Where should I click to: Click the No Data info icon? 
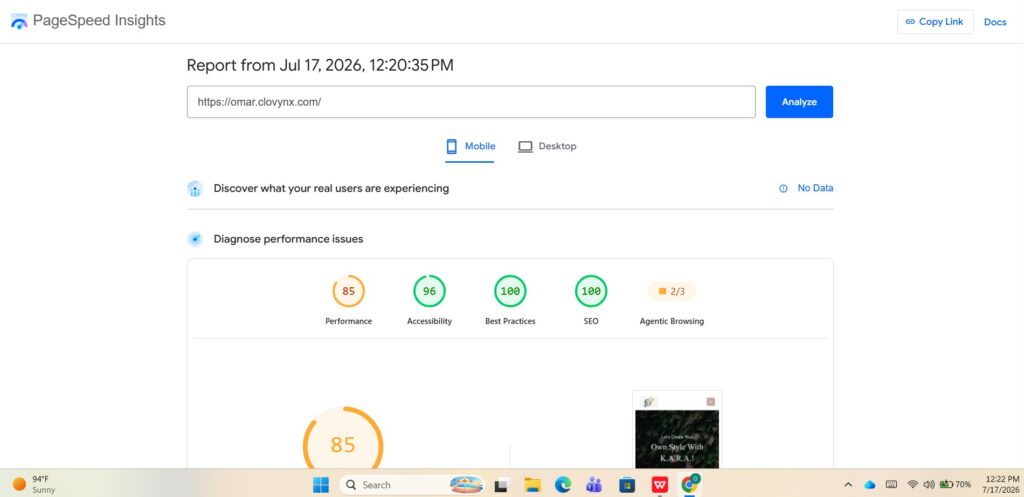point(783,188)
